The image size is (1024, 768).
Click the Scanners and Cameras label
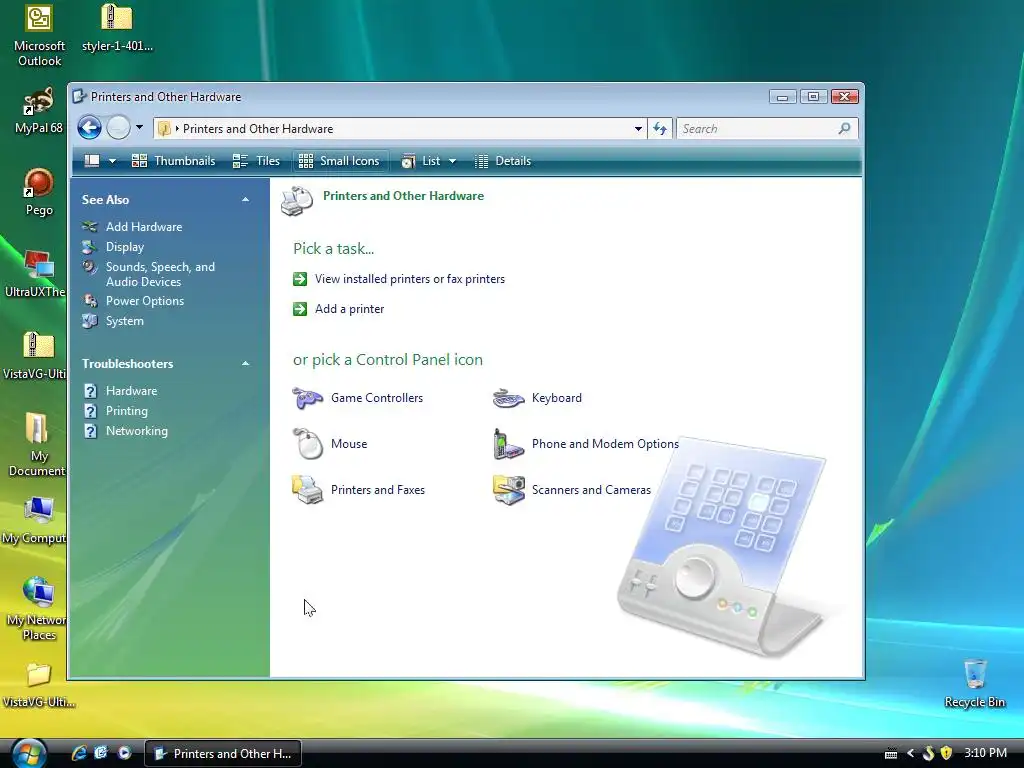592,490
